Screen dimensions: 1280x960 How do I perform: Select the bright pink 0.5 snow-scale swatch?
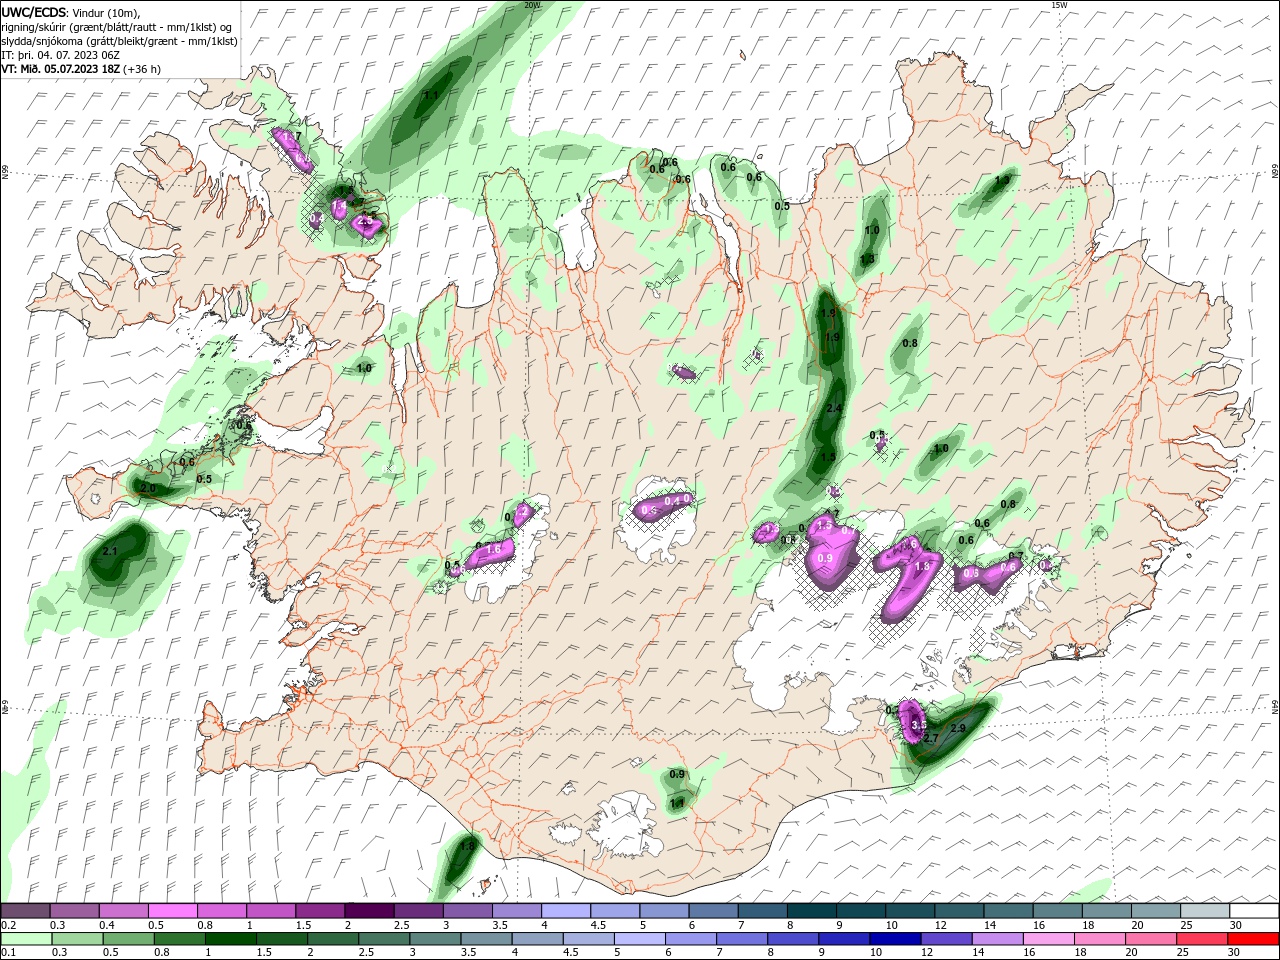(172, 911)
